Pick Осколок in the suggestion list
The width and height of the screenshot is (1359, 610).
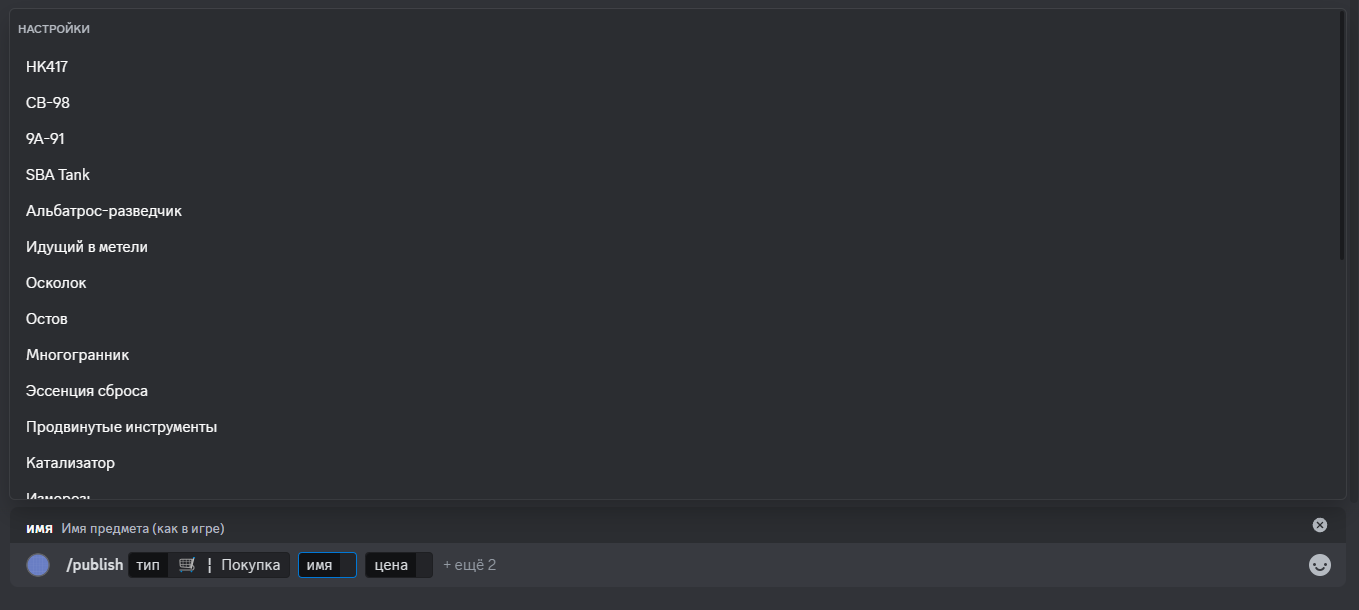(676, 283)
